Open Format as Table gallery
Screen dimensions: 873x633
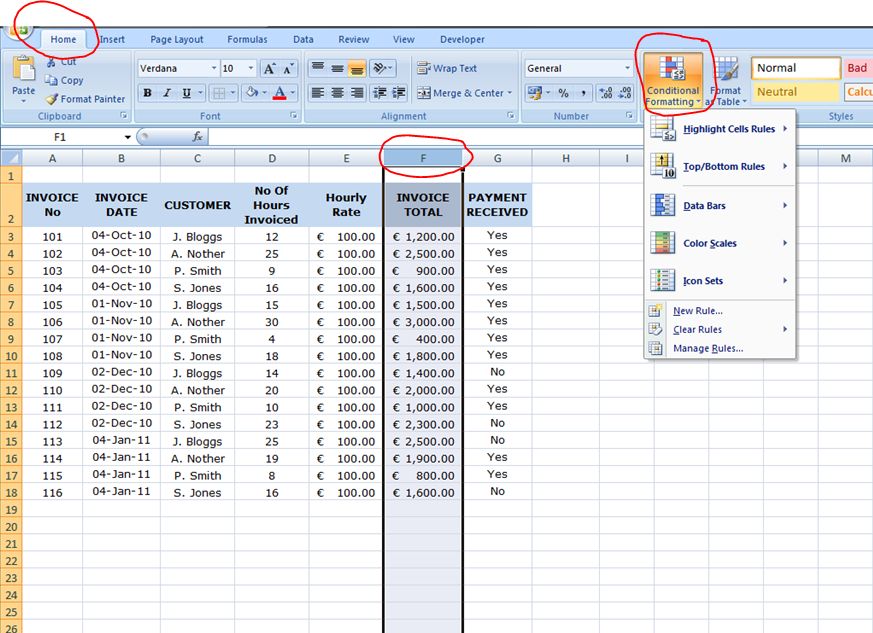725,81
